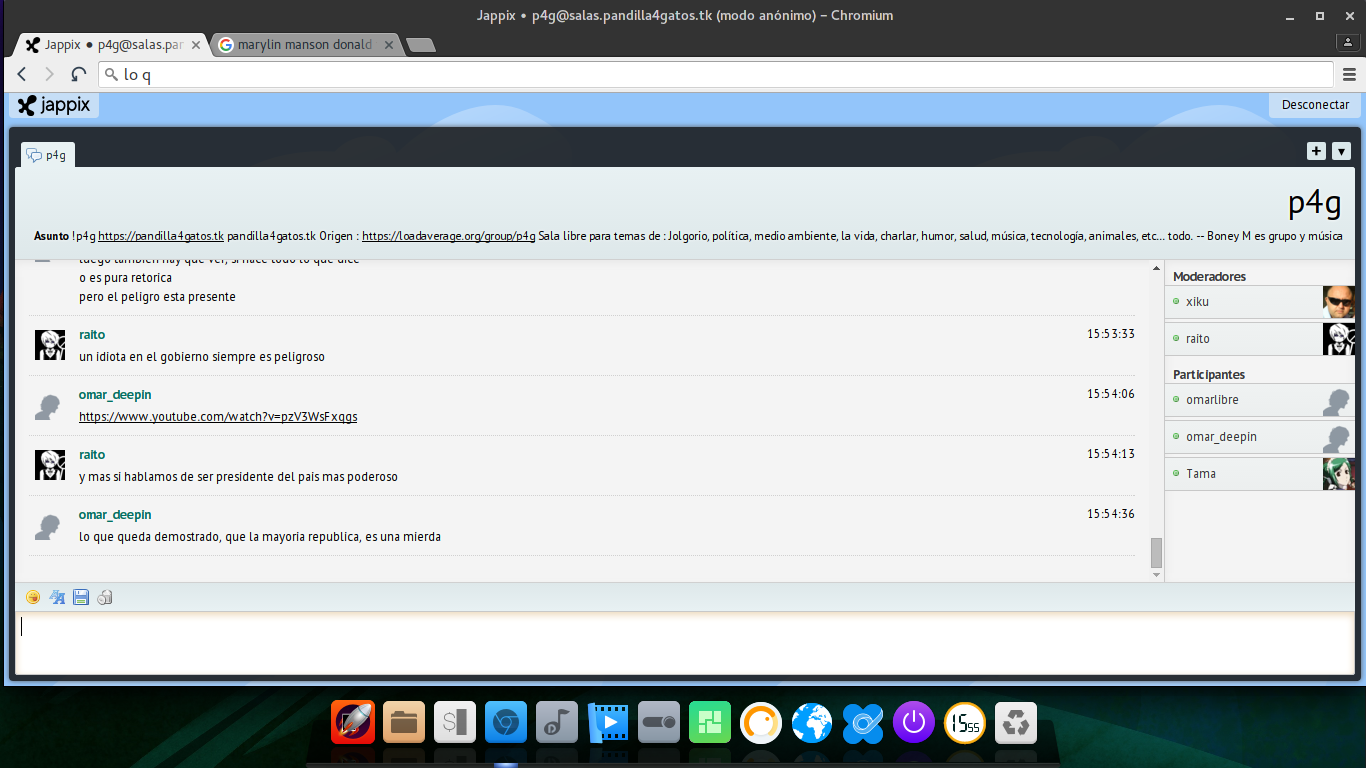Select omar_deepin in the participant list
1366x768 pixels.
click(x=1260, y=436)
